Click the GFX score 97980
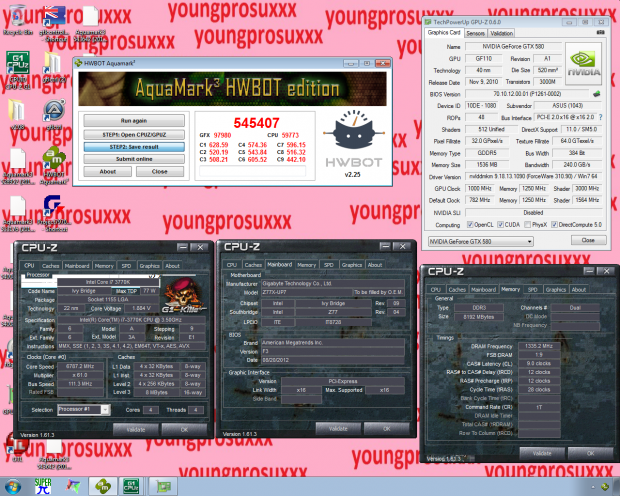This screenshot has width=620, height=496. [x=222, y=135]
